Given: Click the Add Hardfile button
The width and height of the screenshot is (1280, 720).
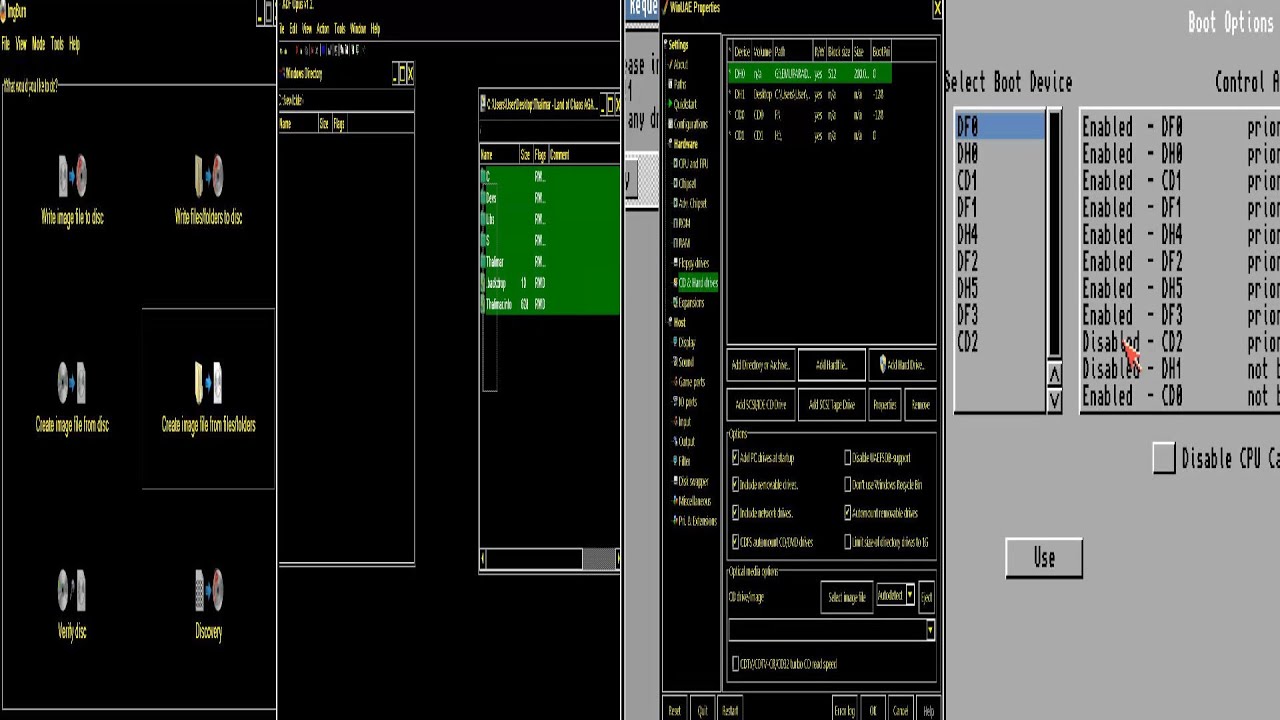Looking at the screenshot, I should coord(831,365).
